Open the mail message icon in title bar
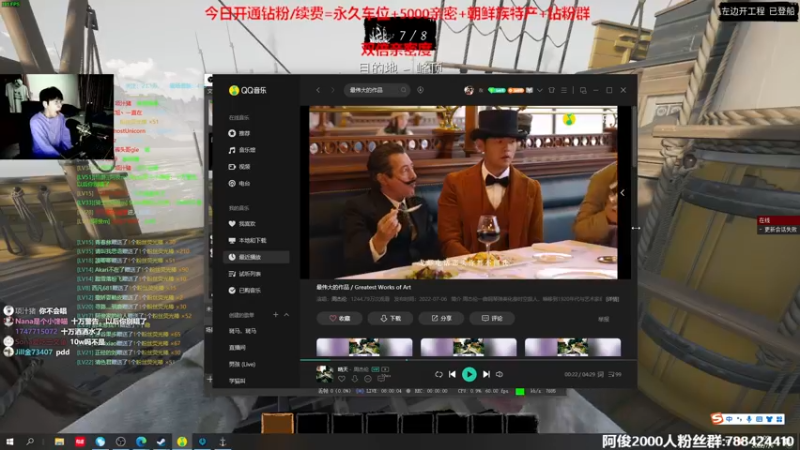Screen dimensions: 800x450 (x=530, y=90)
